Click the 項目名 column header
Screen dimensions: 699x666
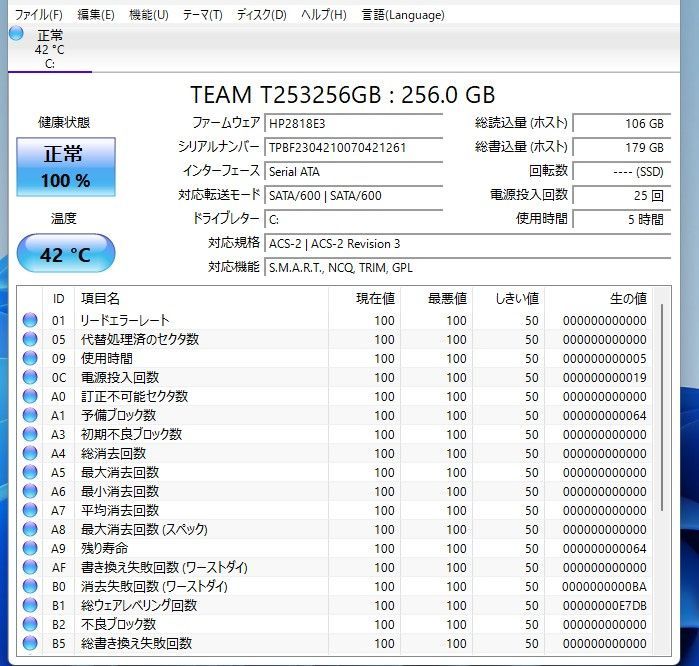click(x=201, y=299)
